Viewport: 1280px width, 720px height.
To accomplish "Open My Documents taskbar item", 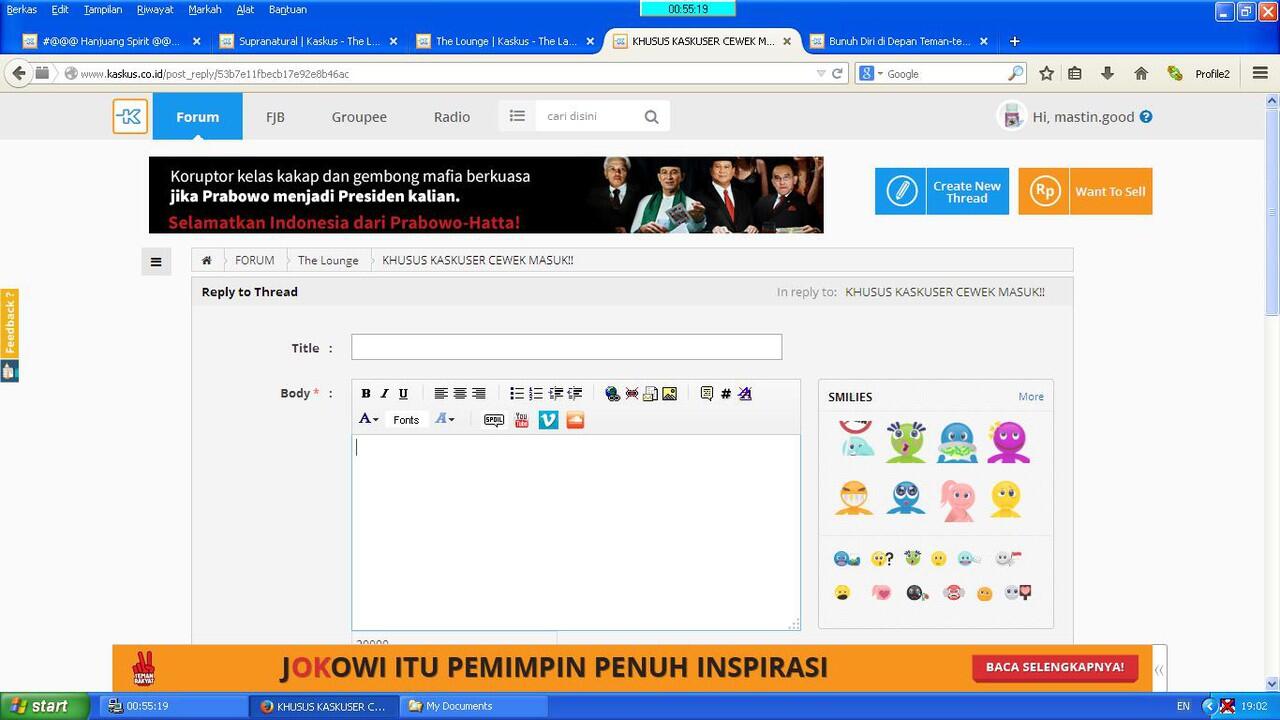I will pos(475,706).
